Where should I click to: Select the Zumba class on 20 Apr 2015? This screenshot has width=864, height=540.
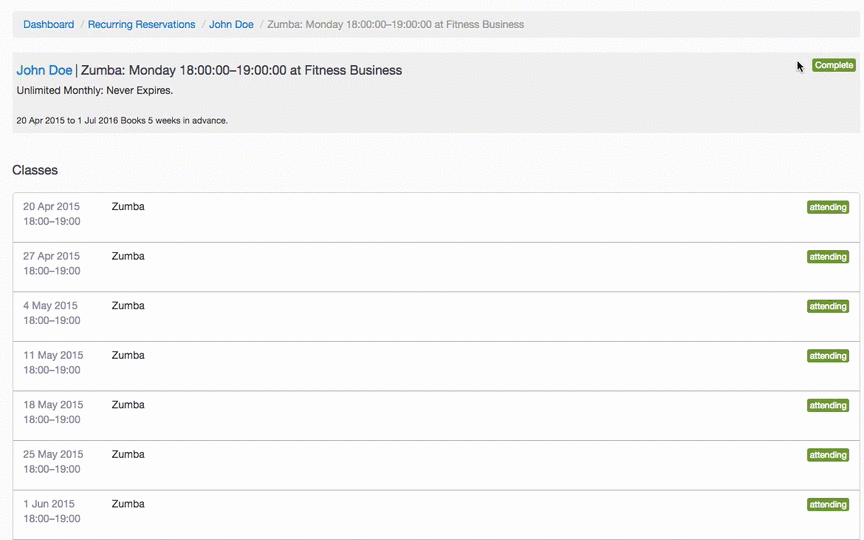(x=128, y=207)
